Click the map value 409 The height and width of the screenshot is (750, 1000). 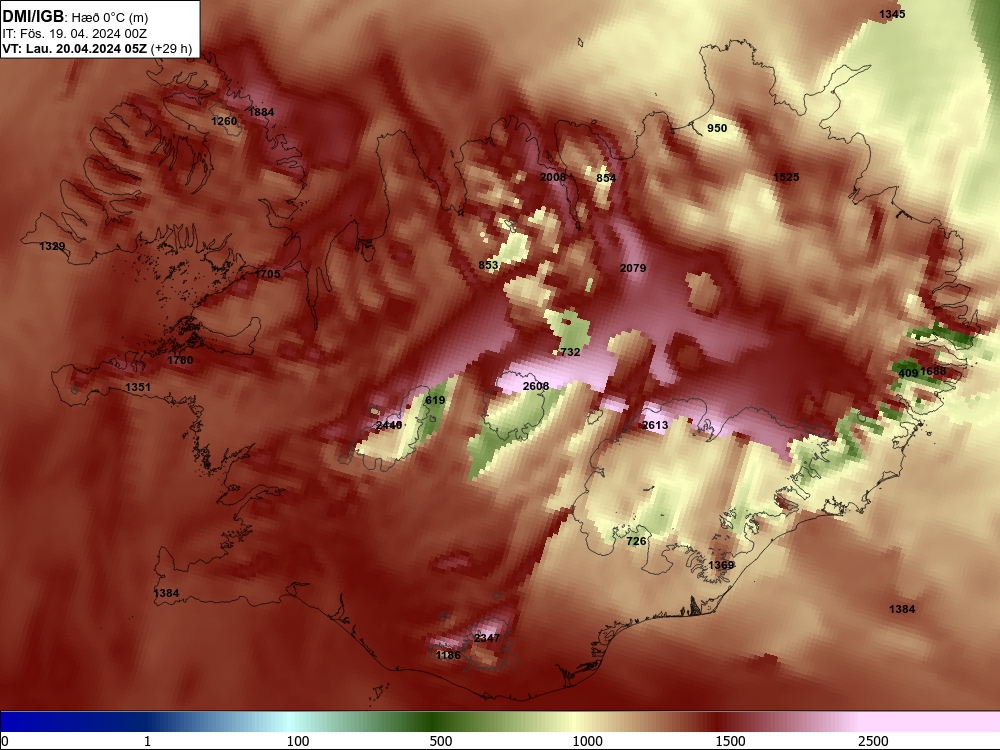coord(908,374)
